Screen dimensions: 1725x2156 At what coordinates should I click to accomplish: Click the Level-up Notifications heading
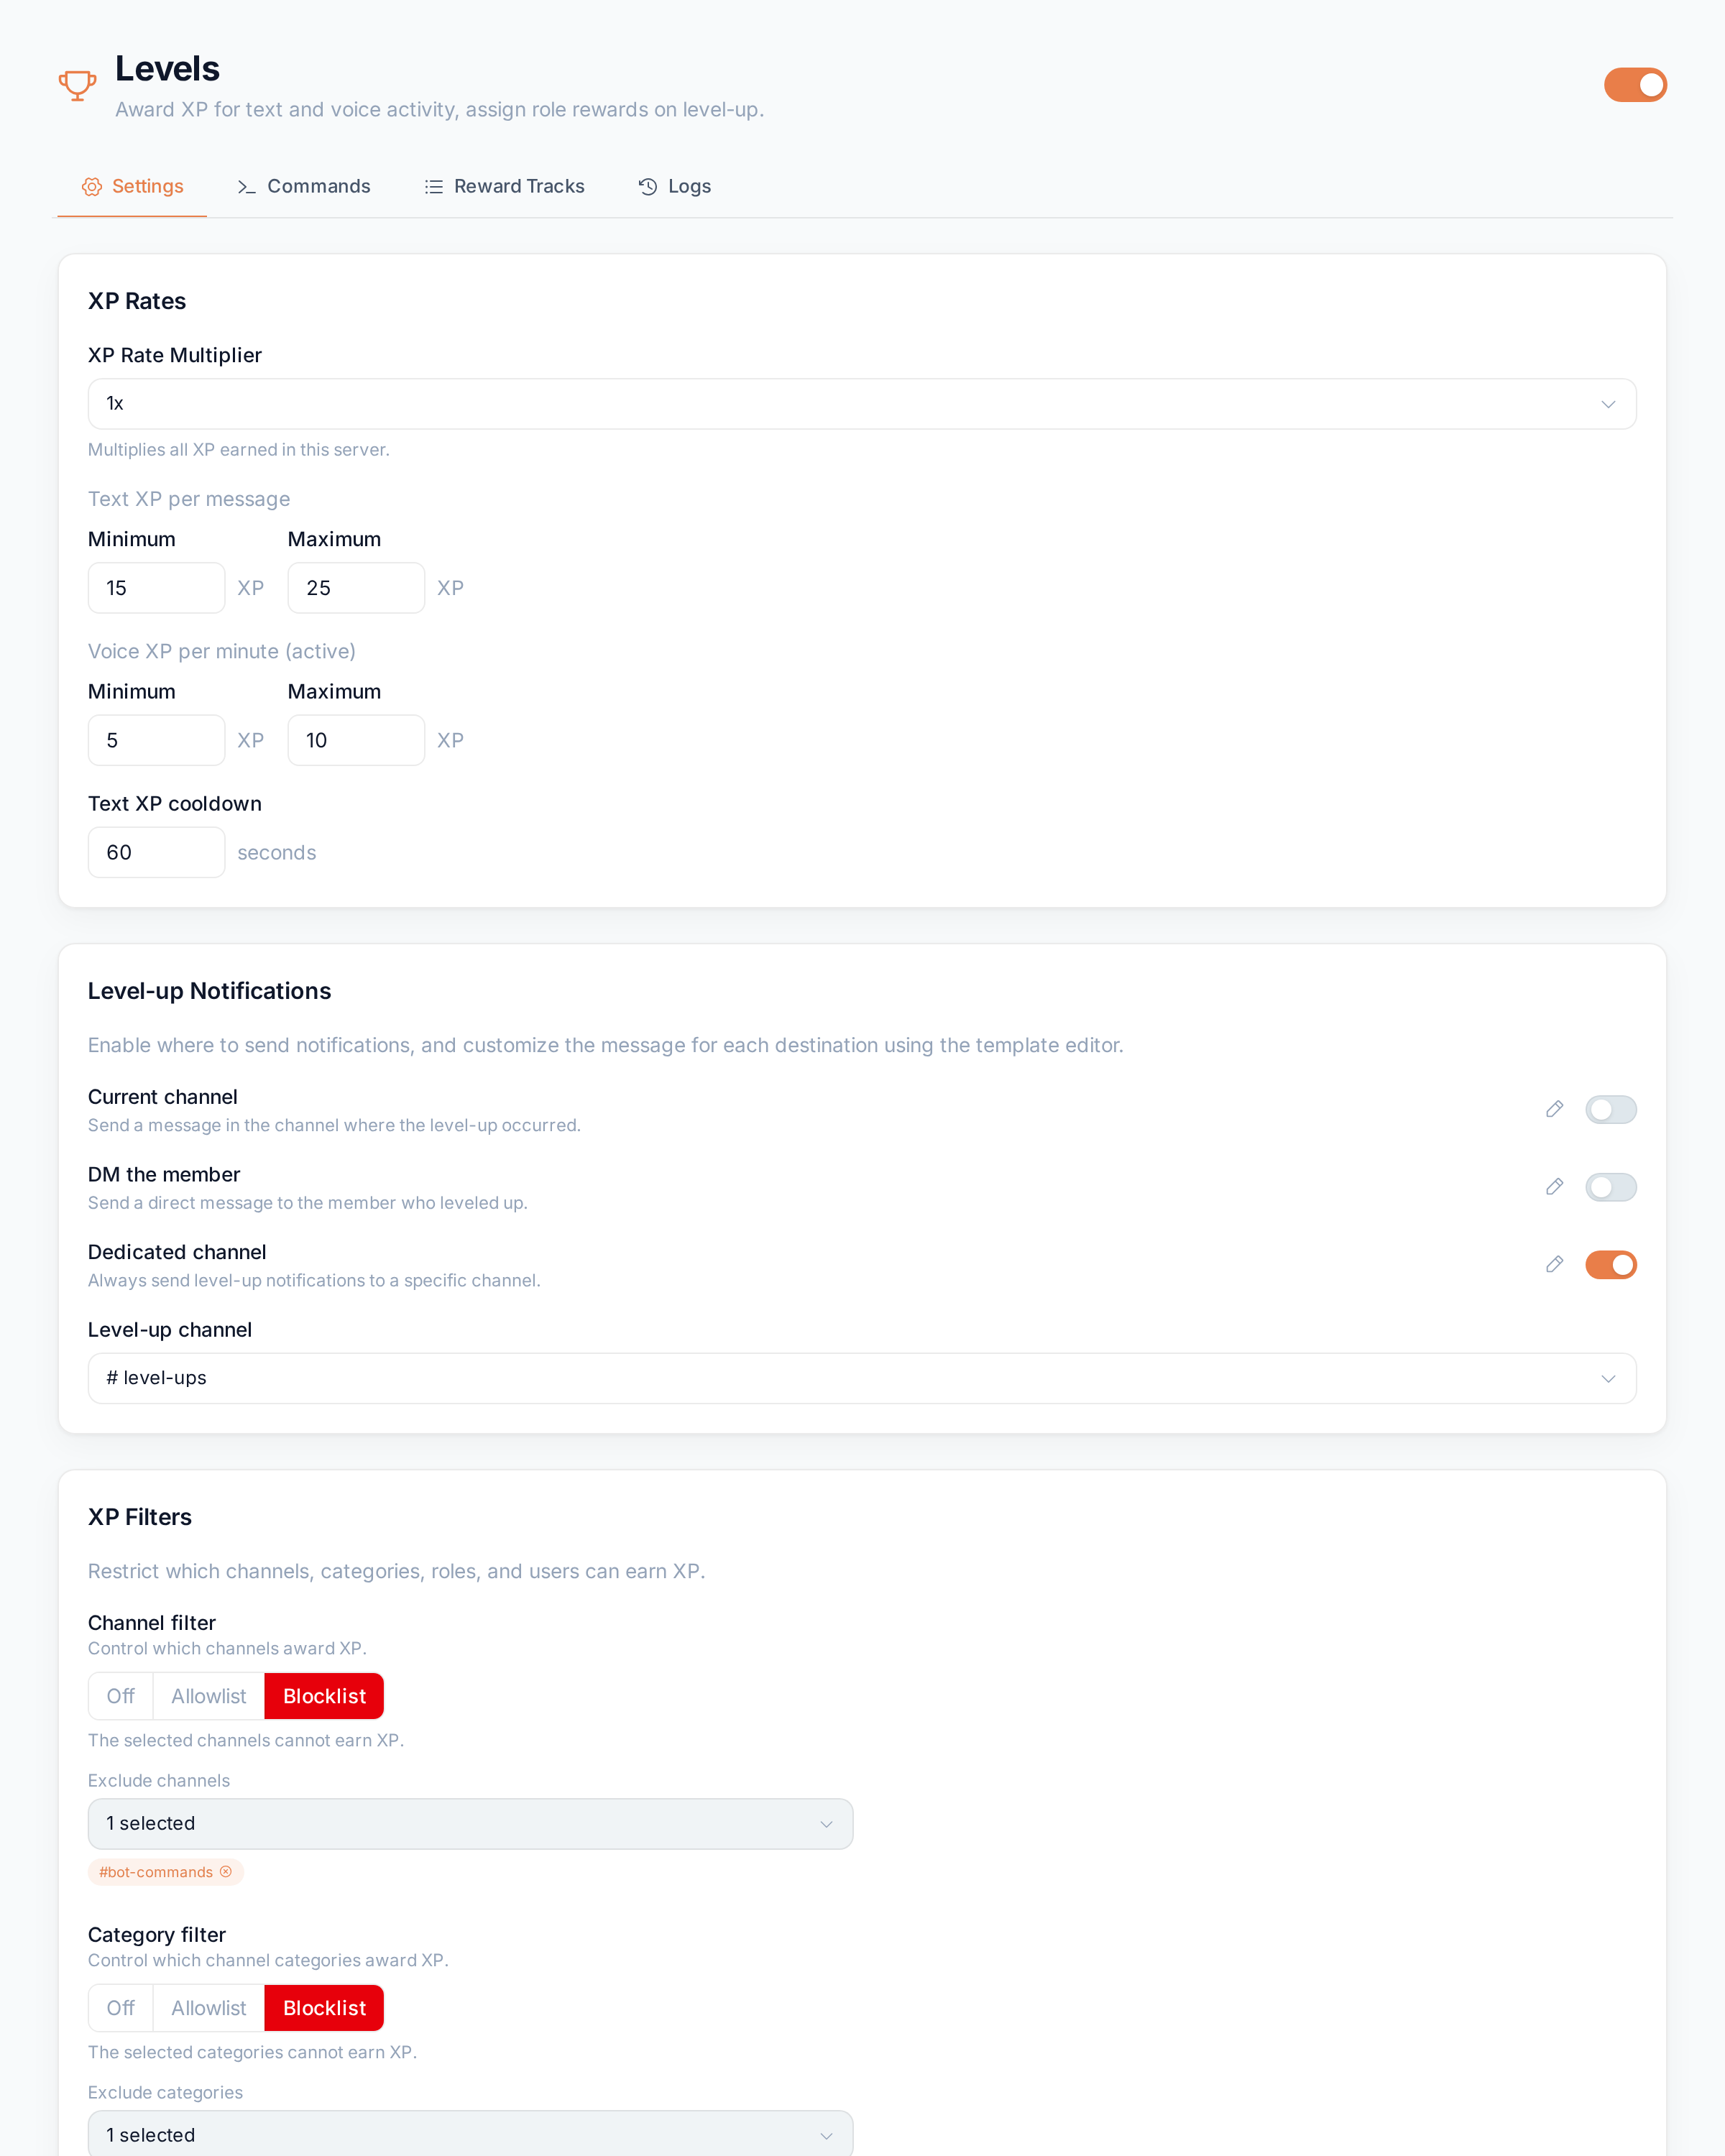pyautogui.click(x=209, y=991)
